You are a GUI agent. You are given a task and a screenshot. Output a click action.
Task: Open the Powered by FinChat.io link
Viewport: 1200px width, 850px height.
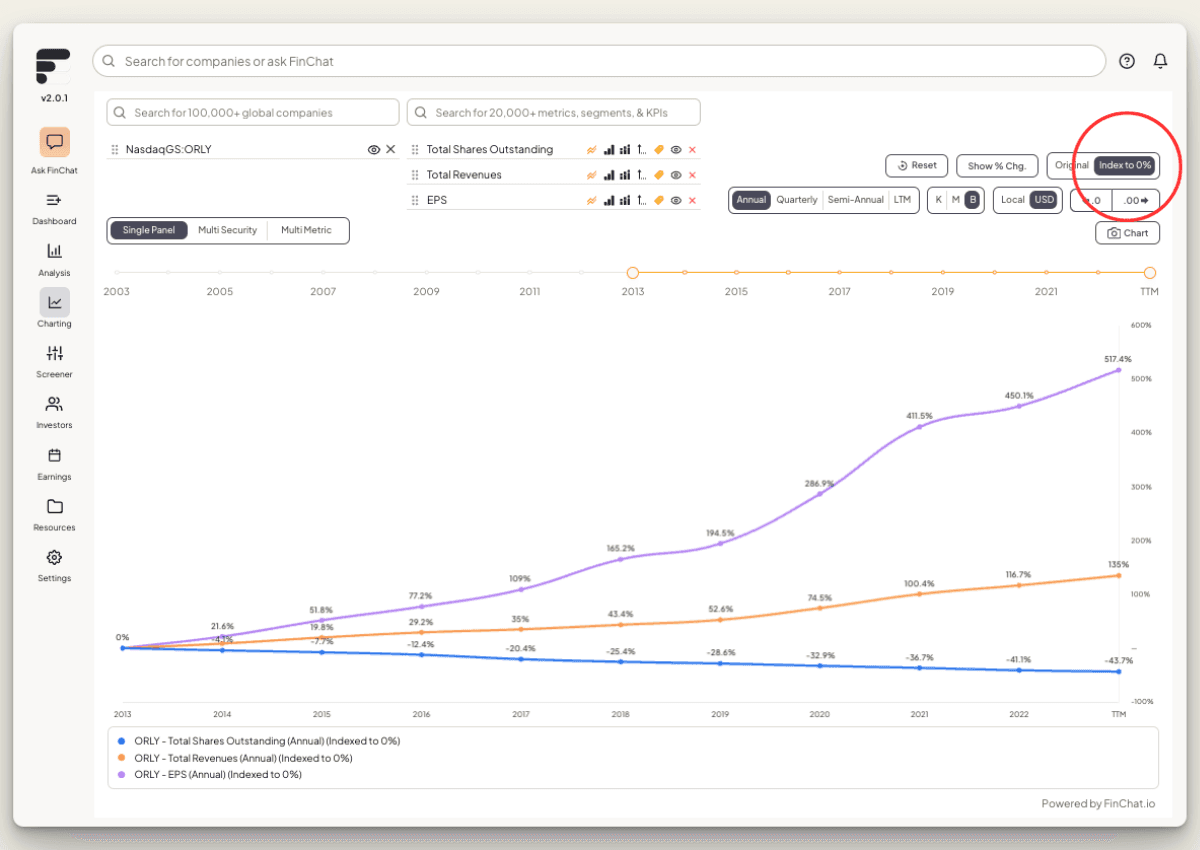point(1098,804)
